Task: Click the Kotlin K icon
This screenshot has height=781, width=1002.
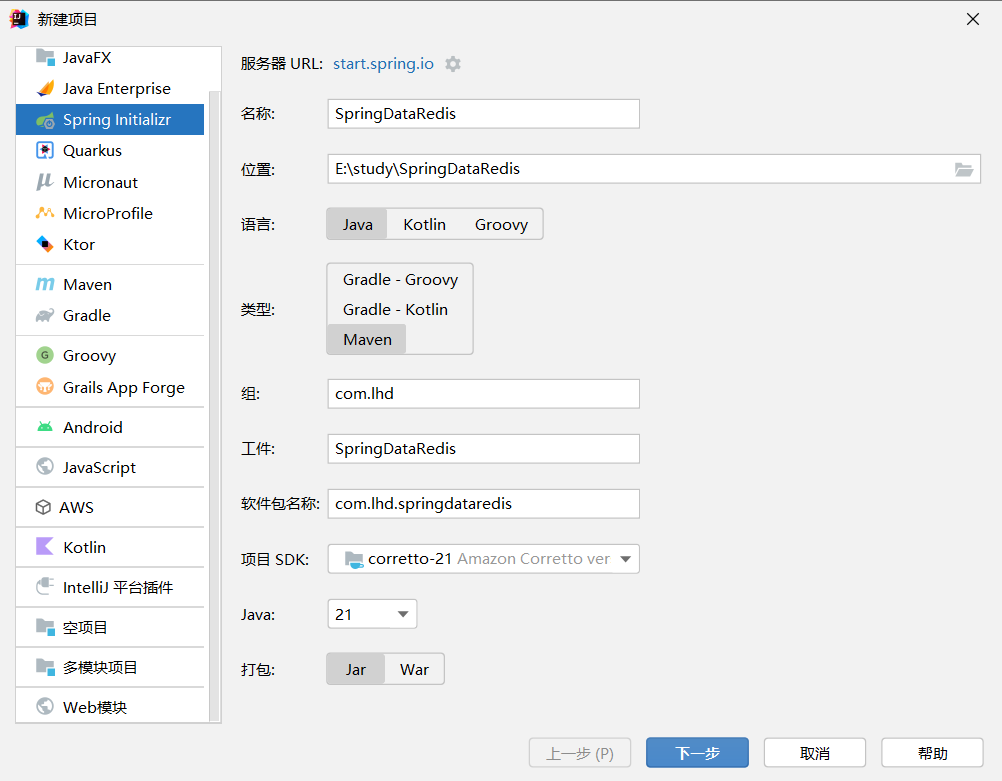Action: tap(45, 546)
